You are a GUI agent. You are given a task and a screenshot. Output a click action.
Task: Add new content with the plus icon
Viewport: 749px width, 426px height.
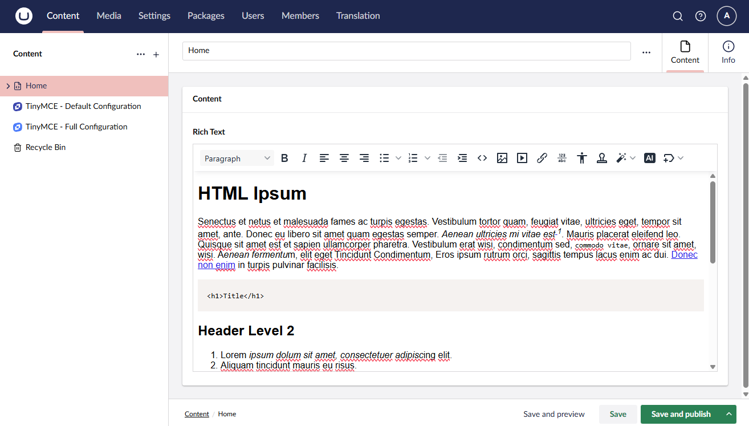coord(156,54)
